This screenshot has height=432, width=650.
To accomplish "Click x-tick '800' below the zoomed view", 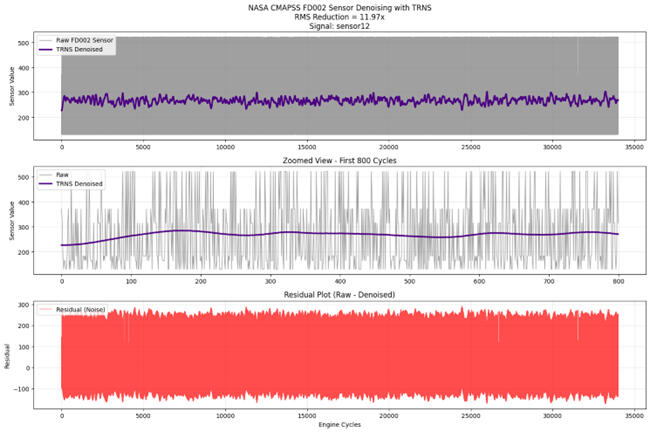I will pyautogui.click(x=618, y=281).
